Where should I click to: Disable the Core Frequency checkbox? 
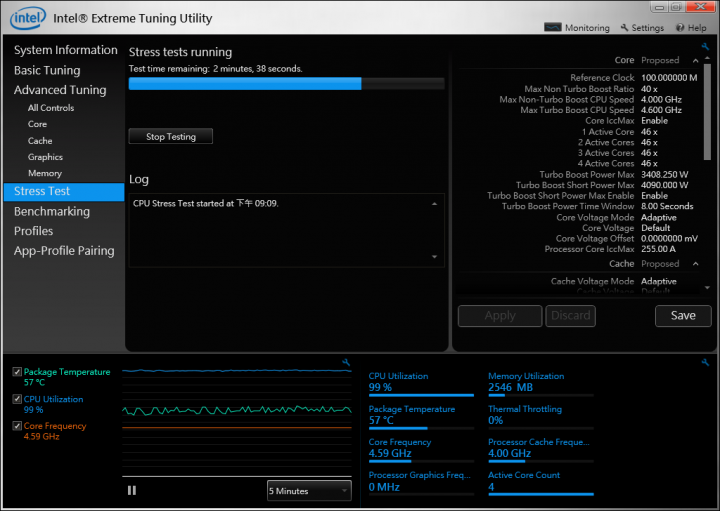[x=17, y=426]
